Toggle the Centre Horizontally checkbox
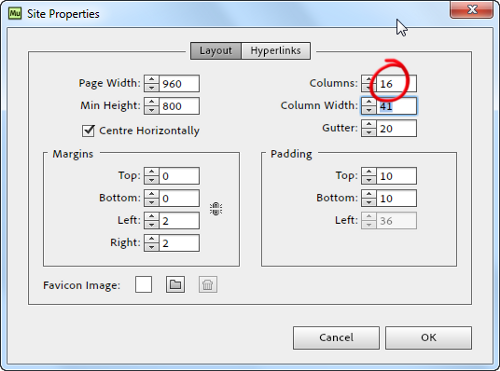 click(88, 131)
